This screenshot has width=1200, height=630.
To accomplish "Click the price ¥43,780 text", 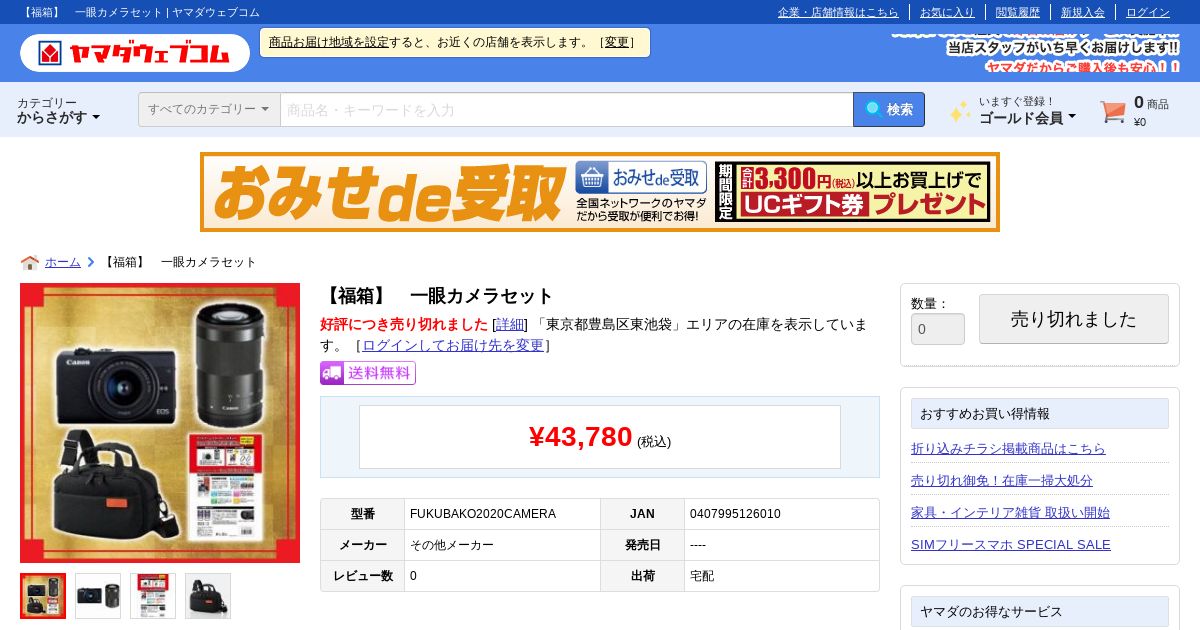I will pos(580,437).
